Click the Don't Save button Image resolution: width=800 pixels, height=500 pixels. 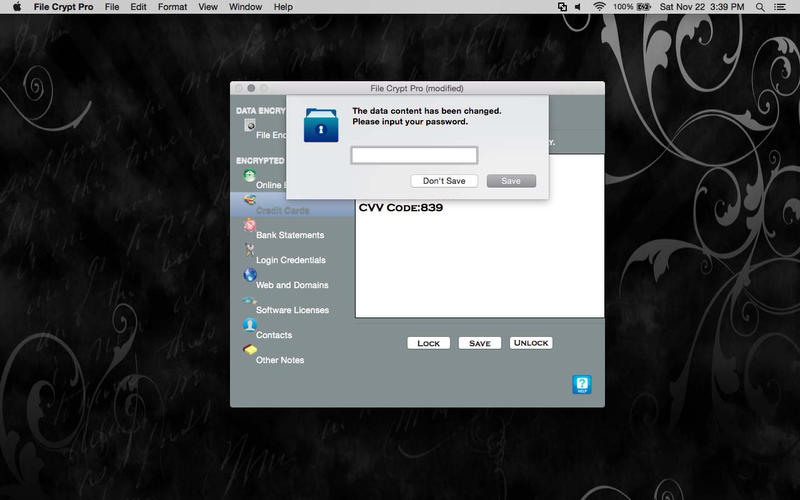point(444,181)
